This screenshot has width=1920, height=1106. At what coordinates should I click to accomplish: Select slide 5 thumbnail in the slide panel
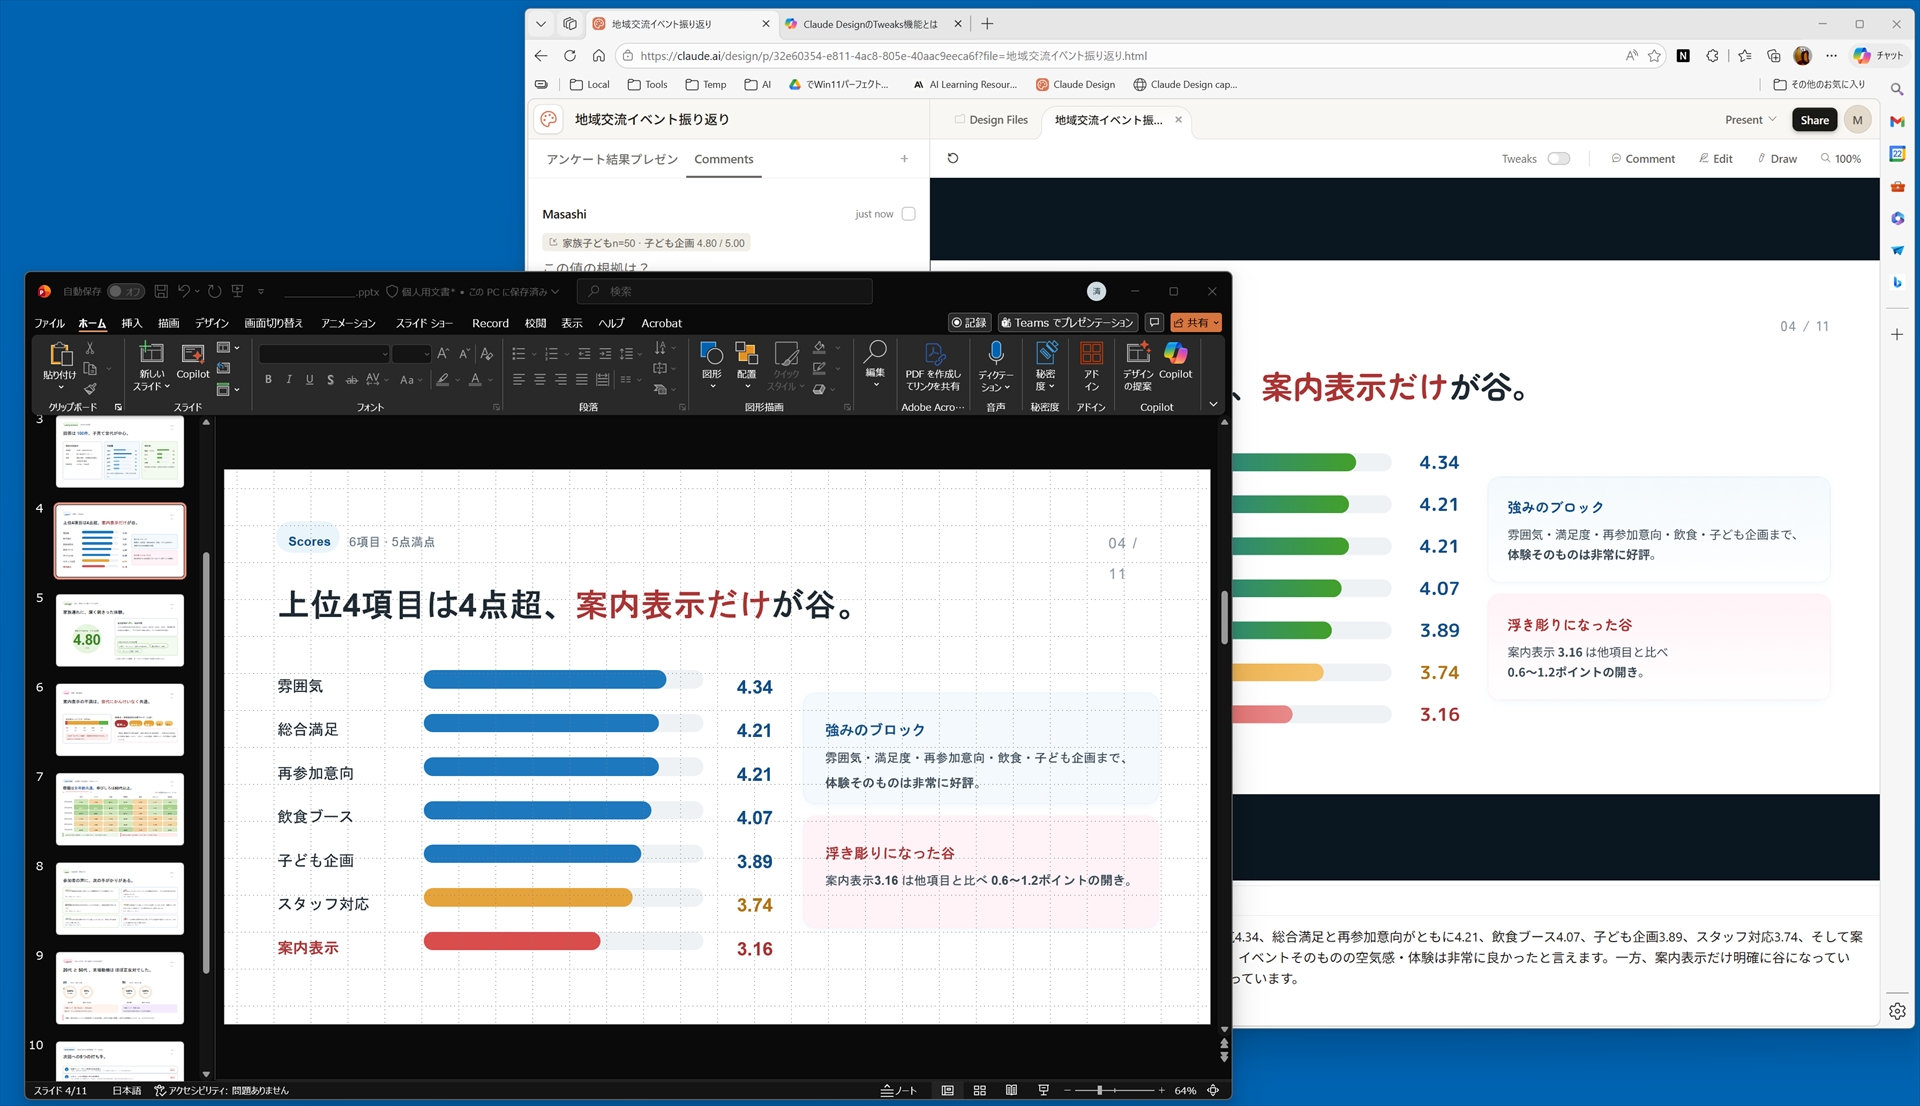tap(119, 629)
